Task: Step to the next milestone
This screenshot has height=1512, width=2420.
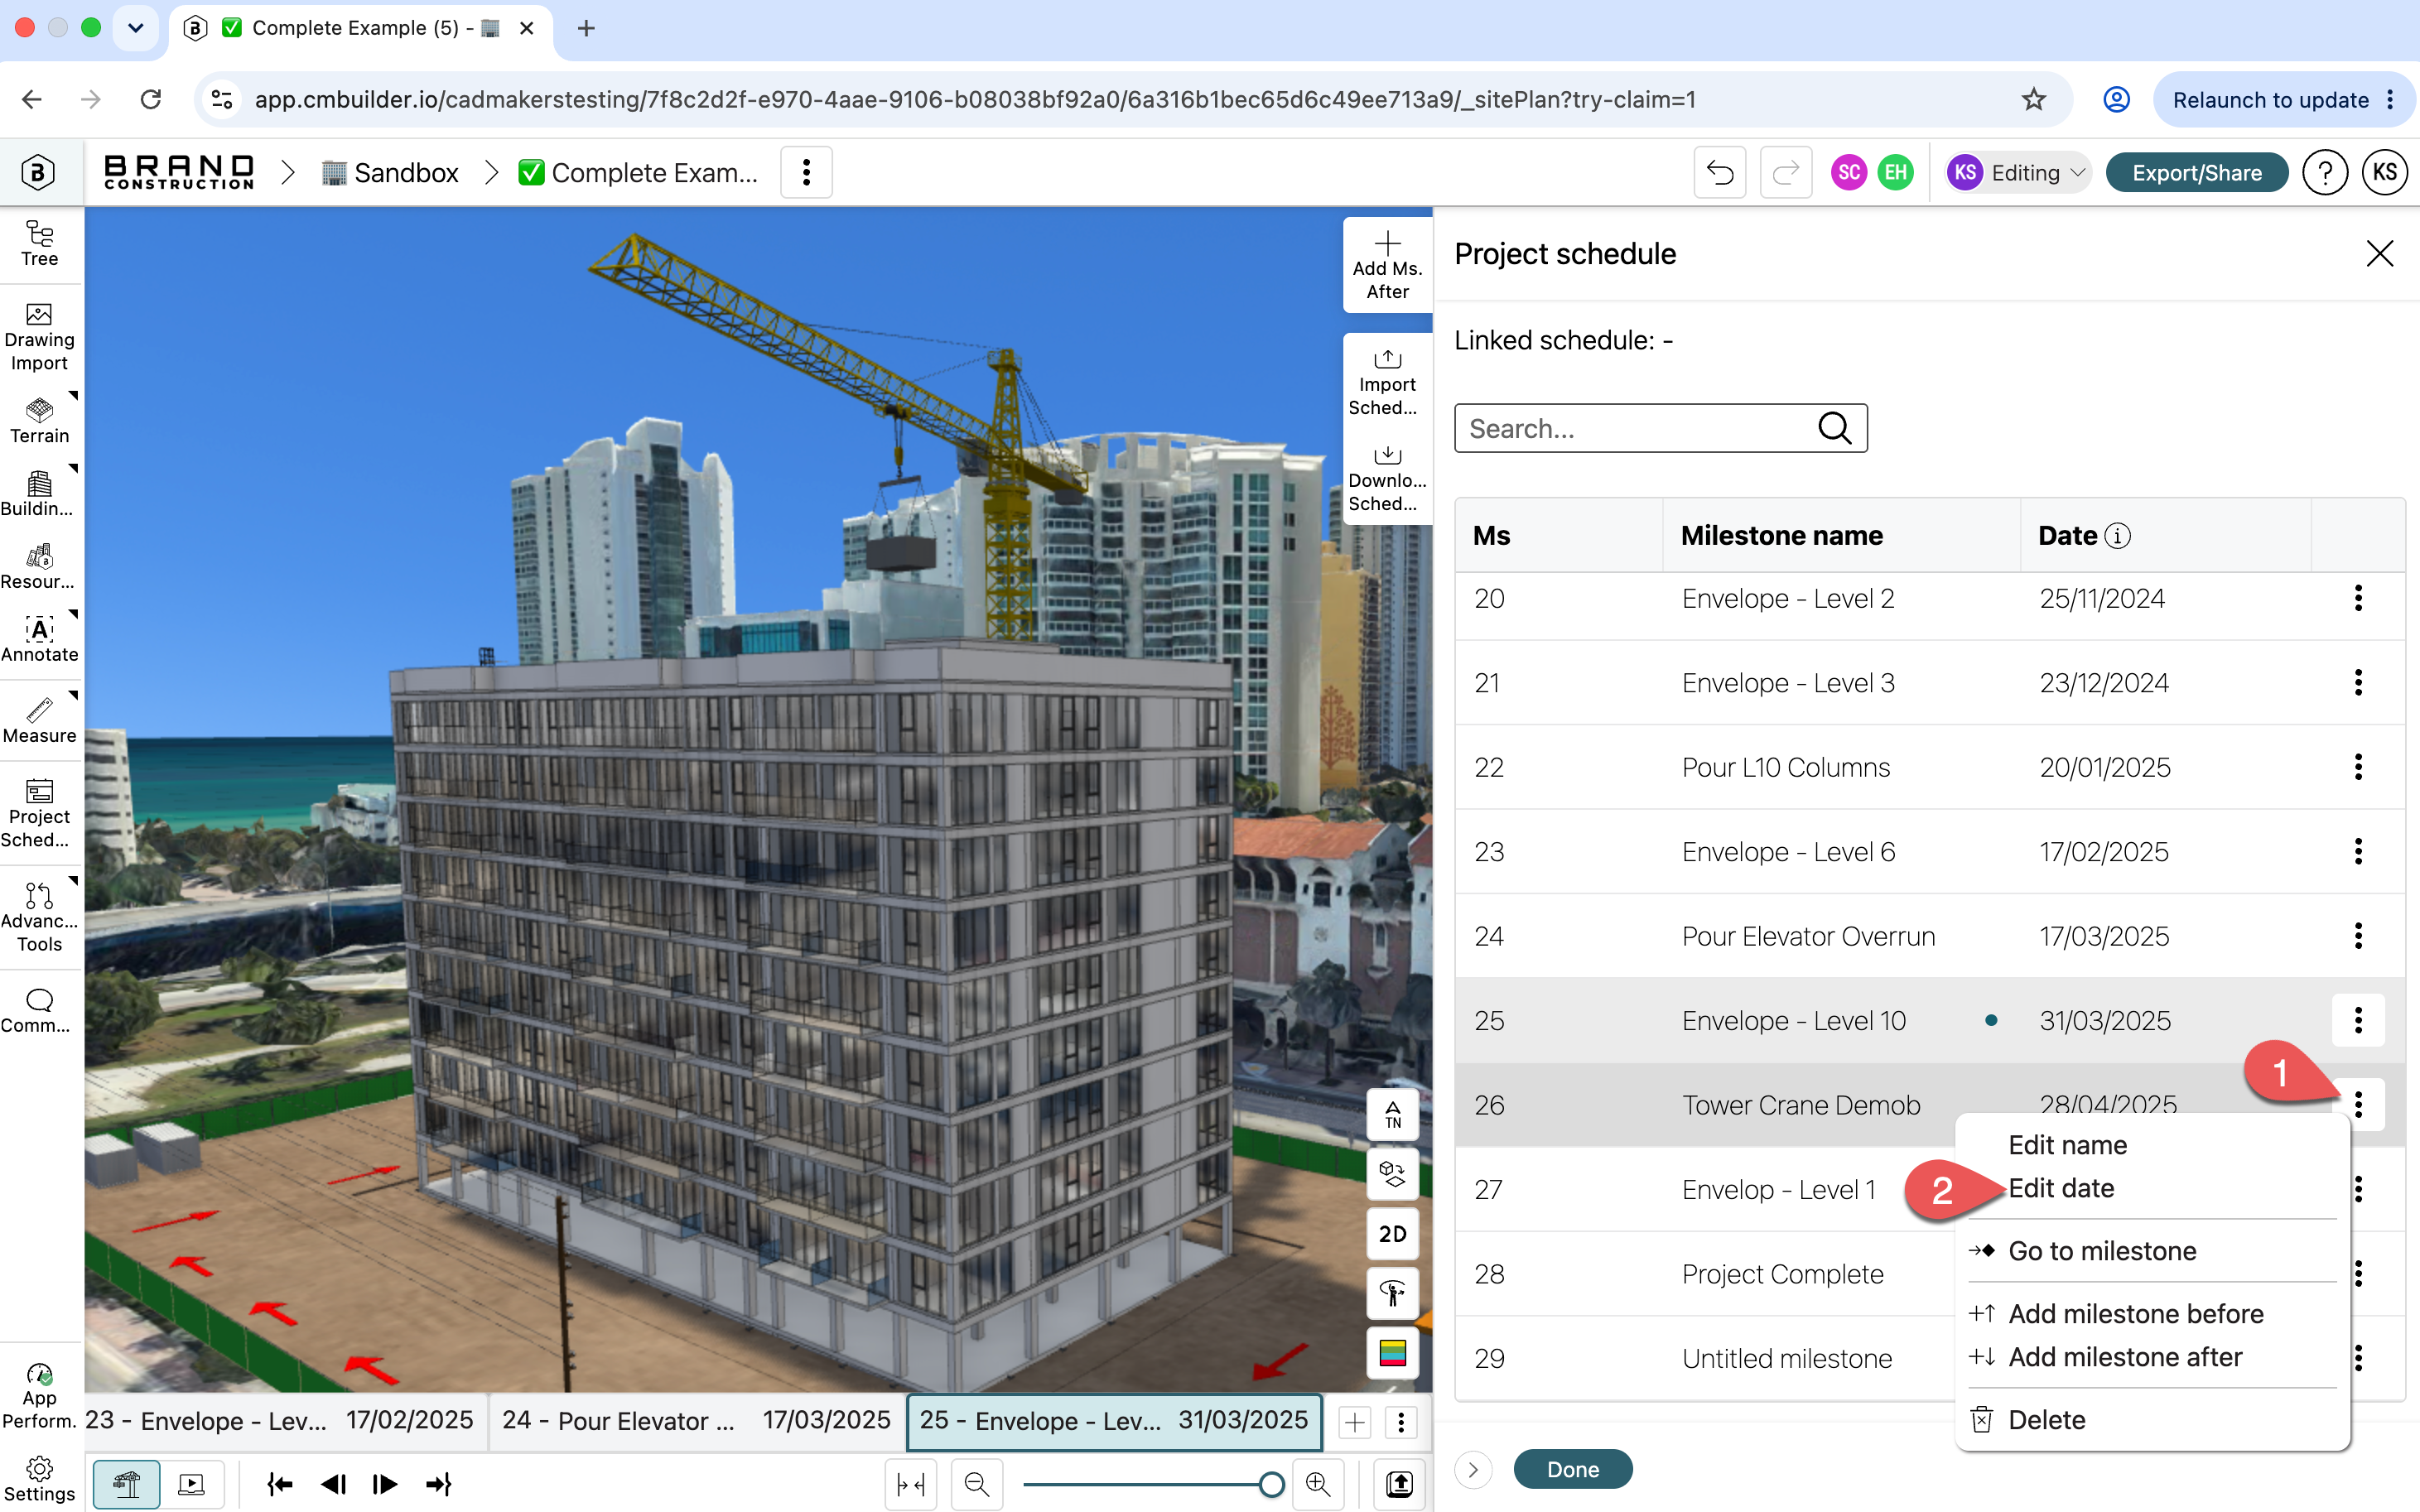Action: [385, 1484]
